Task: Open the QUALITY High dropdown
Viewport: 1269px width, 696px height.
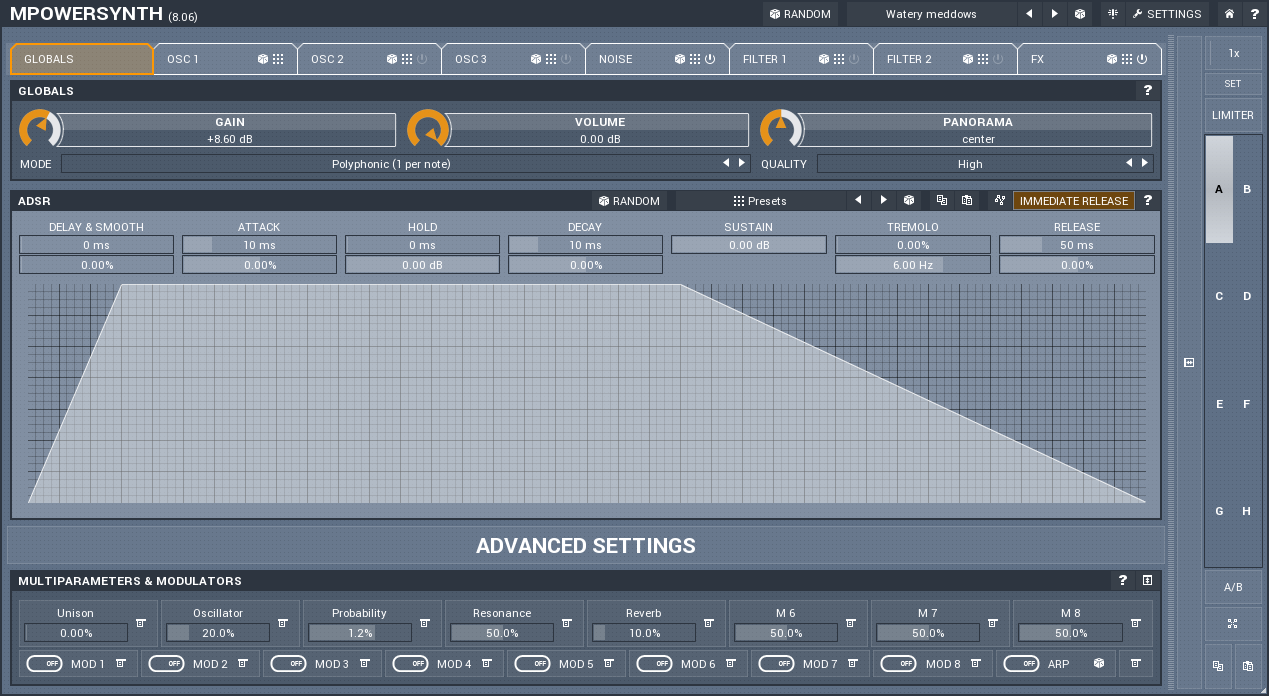Action: [970, 163]
